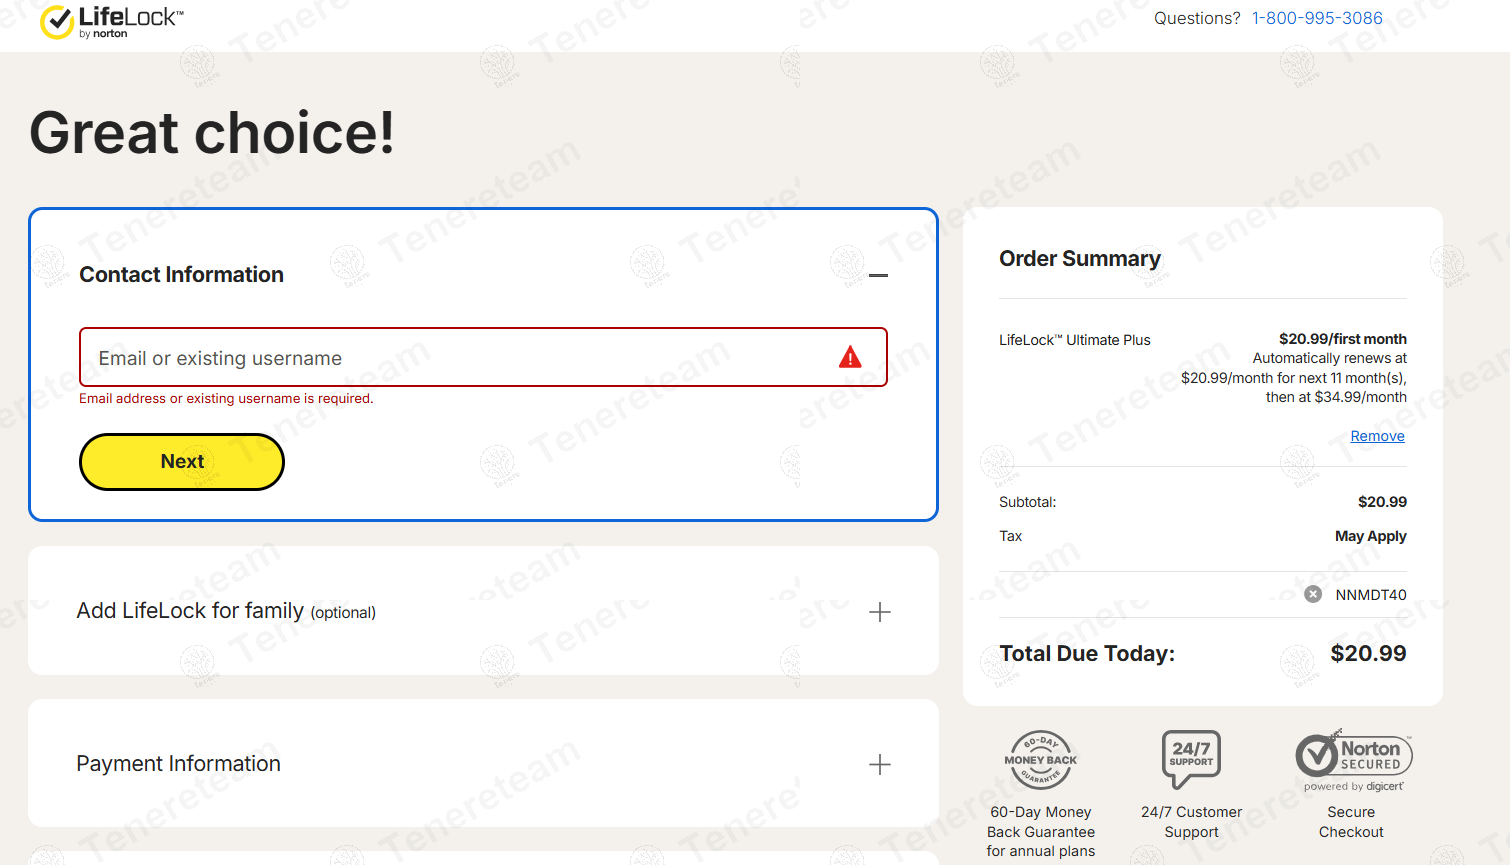Click the Questions? label in header

[x=1197, y=18]
